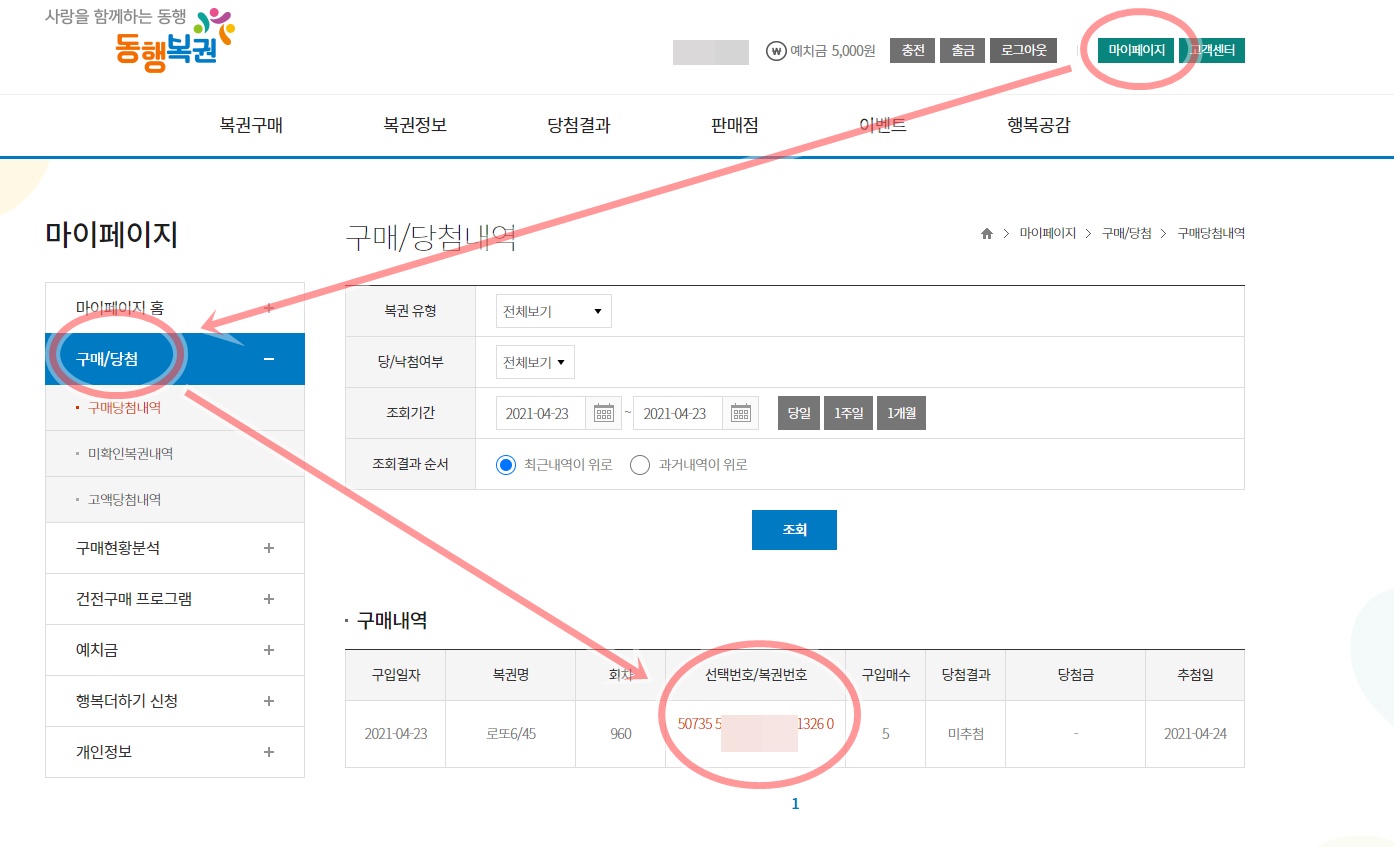Viewport: 1394px width, 847px height.
Task: Open 구매당첨내역 submenu item
Action: 124,408
